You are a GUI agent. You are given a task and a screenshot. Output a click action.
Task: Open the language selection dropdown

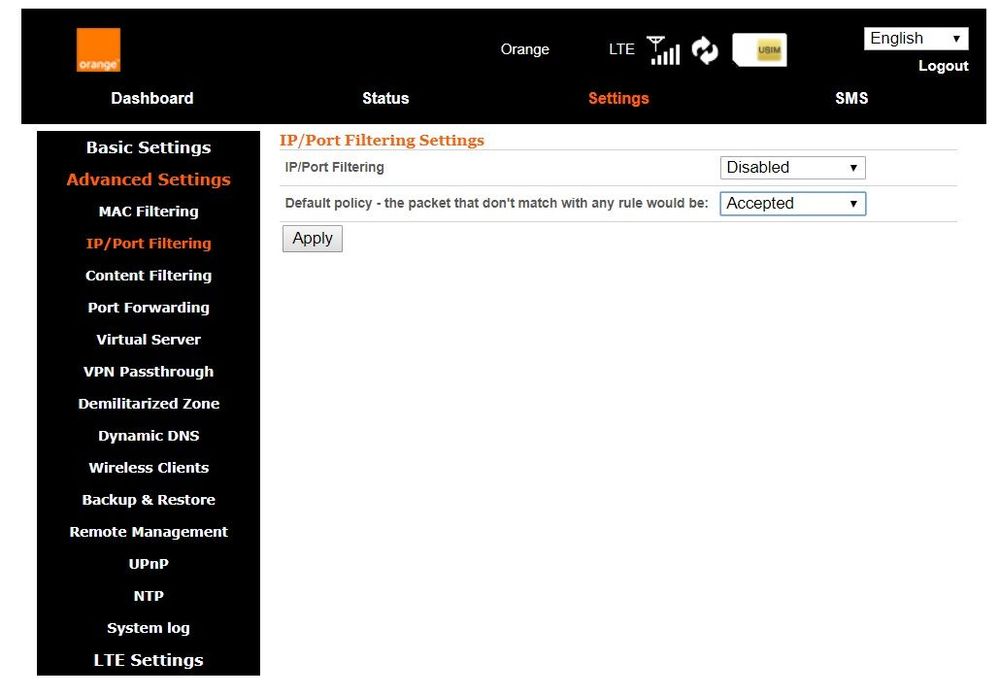click(x=916, y=38)
